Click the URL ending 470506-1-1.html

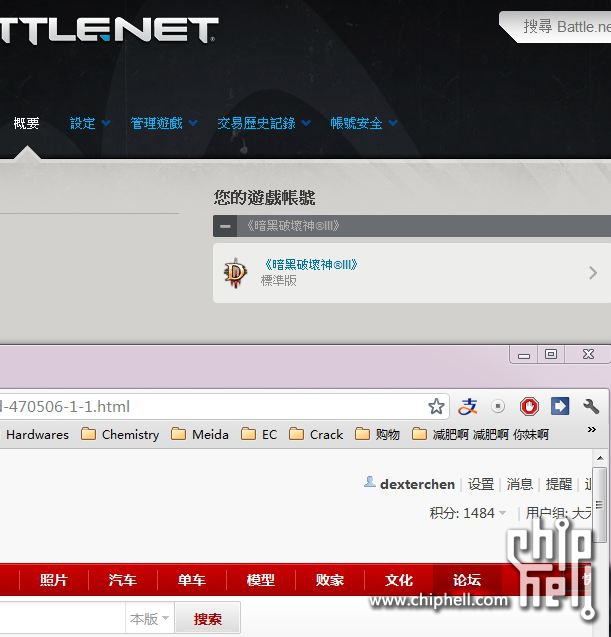[x=65, y=406]
